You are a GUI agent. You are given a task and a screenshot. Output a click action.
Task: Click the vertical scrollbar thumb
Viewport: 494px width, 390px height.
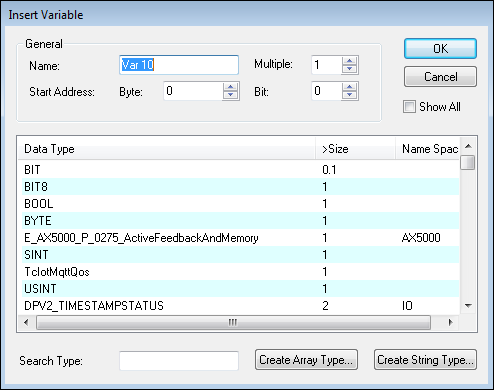tap(468, 163)
